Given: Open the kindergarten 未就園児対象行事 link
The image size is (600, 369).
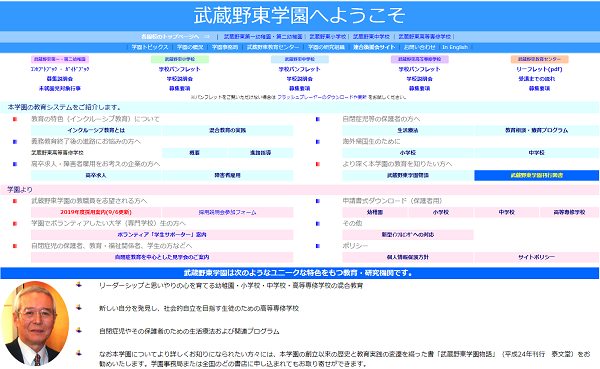Looking at the screenshot, I should (60, 88).
